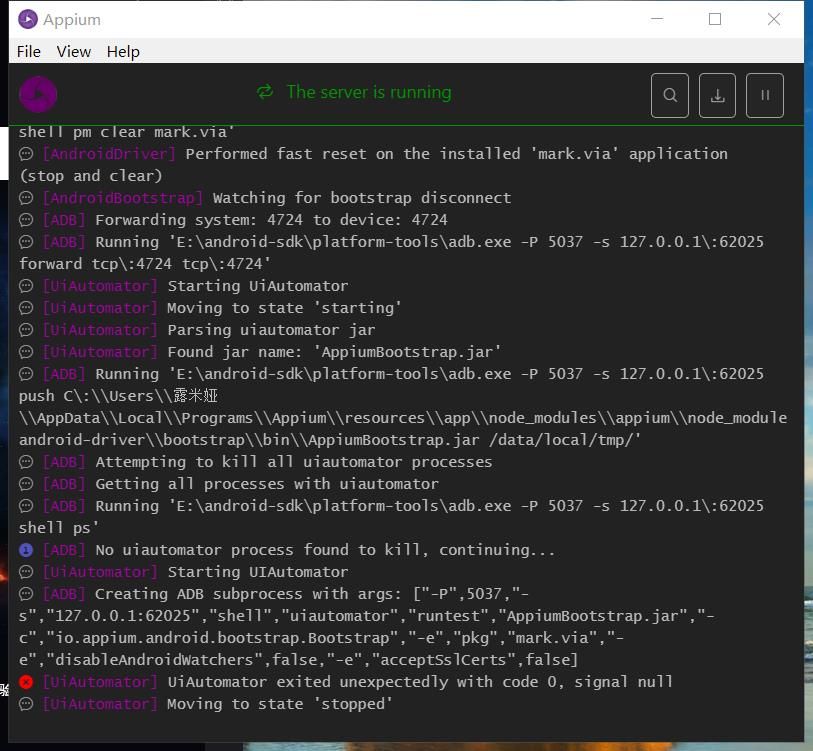Screen dimensions: 813x751
Task: Click the download raw logs button
Action: tap(717, 96)
